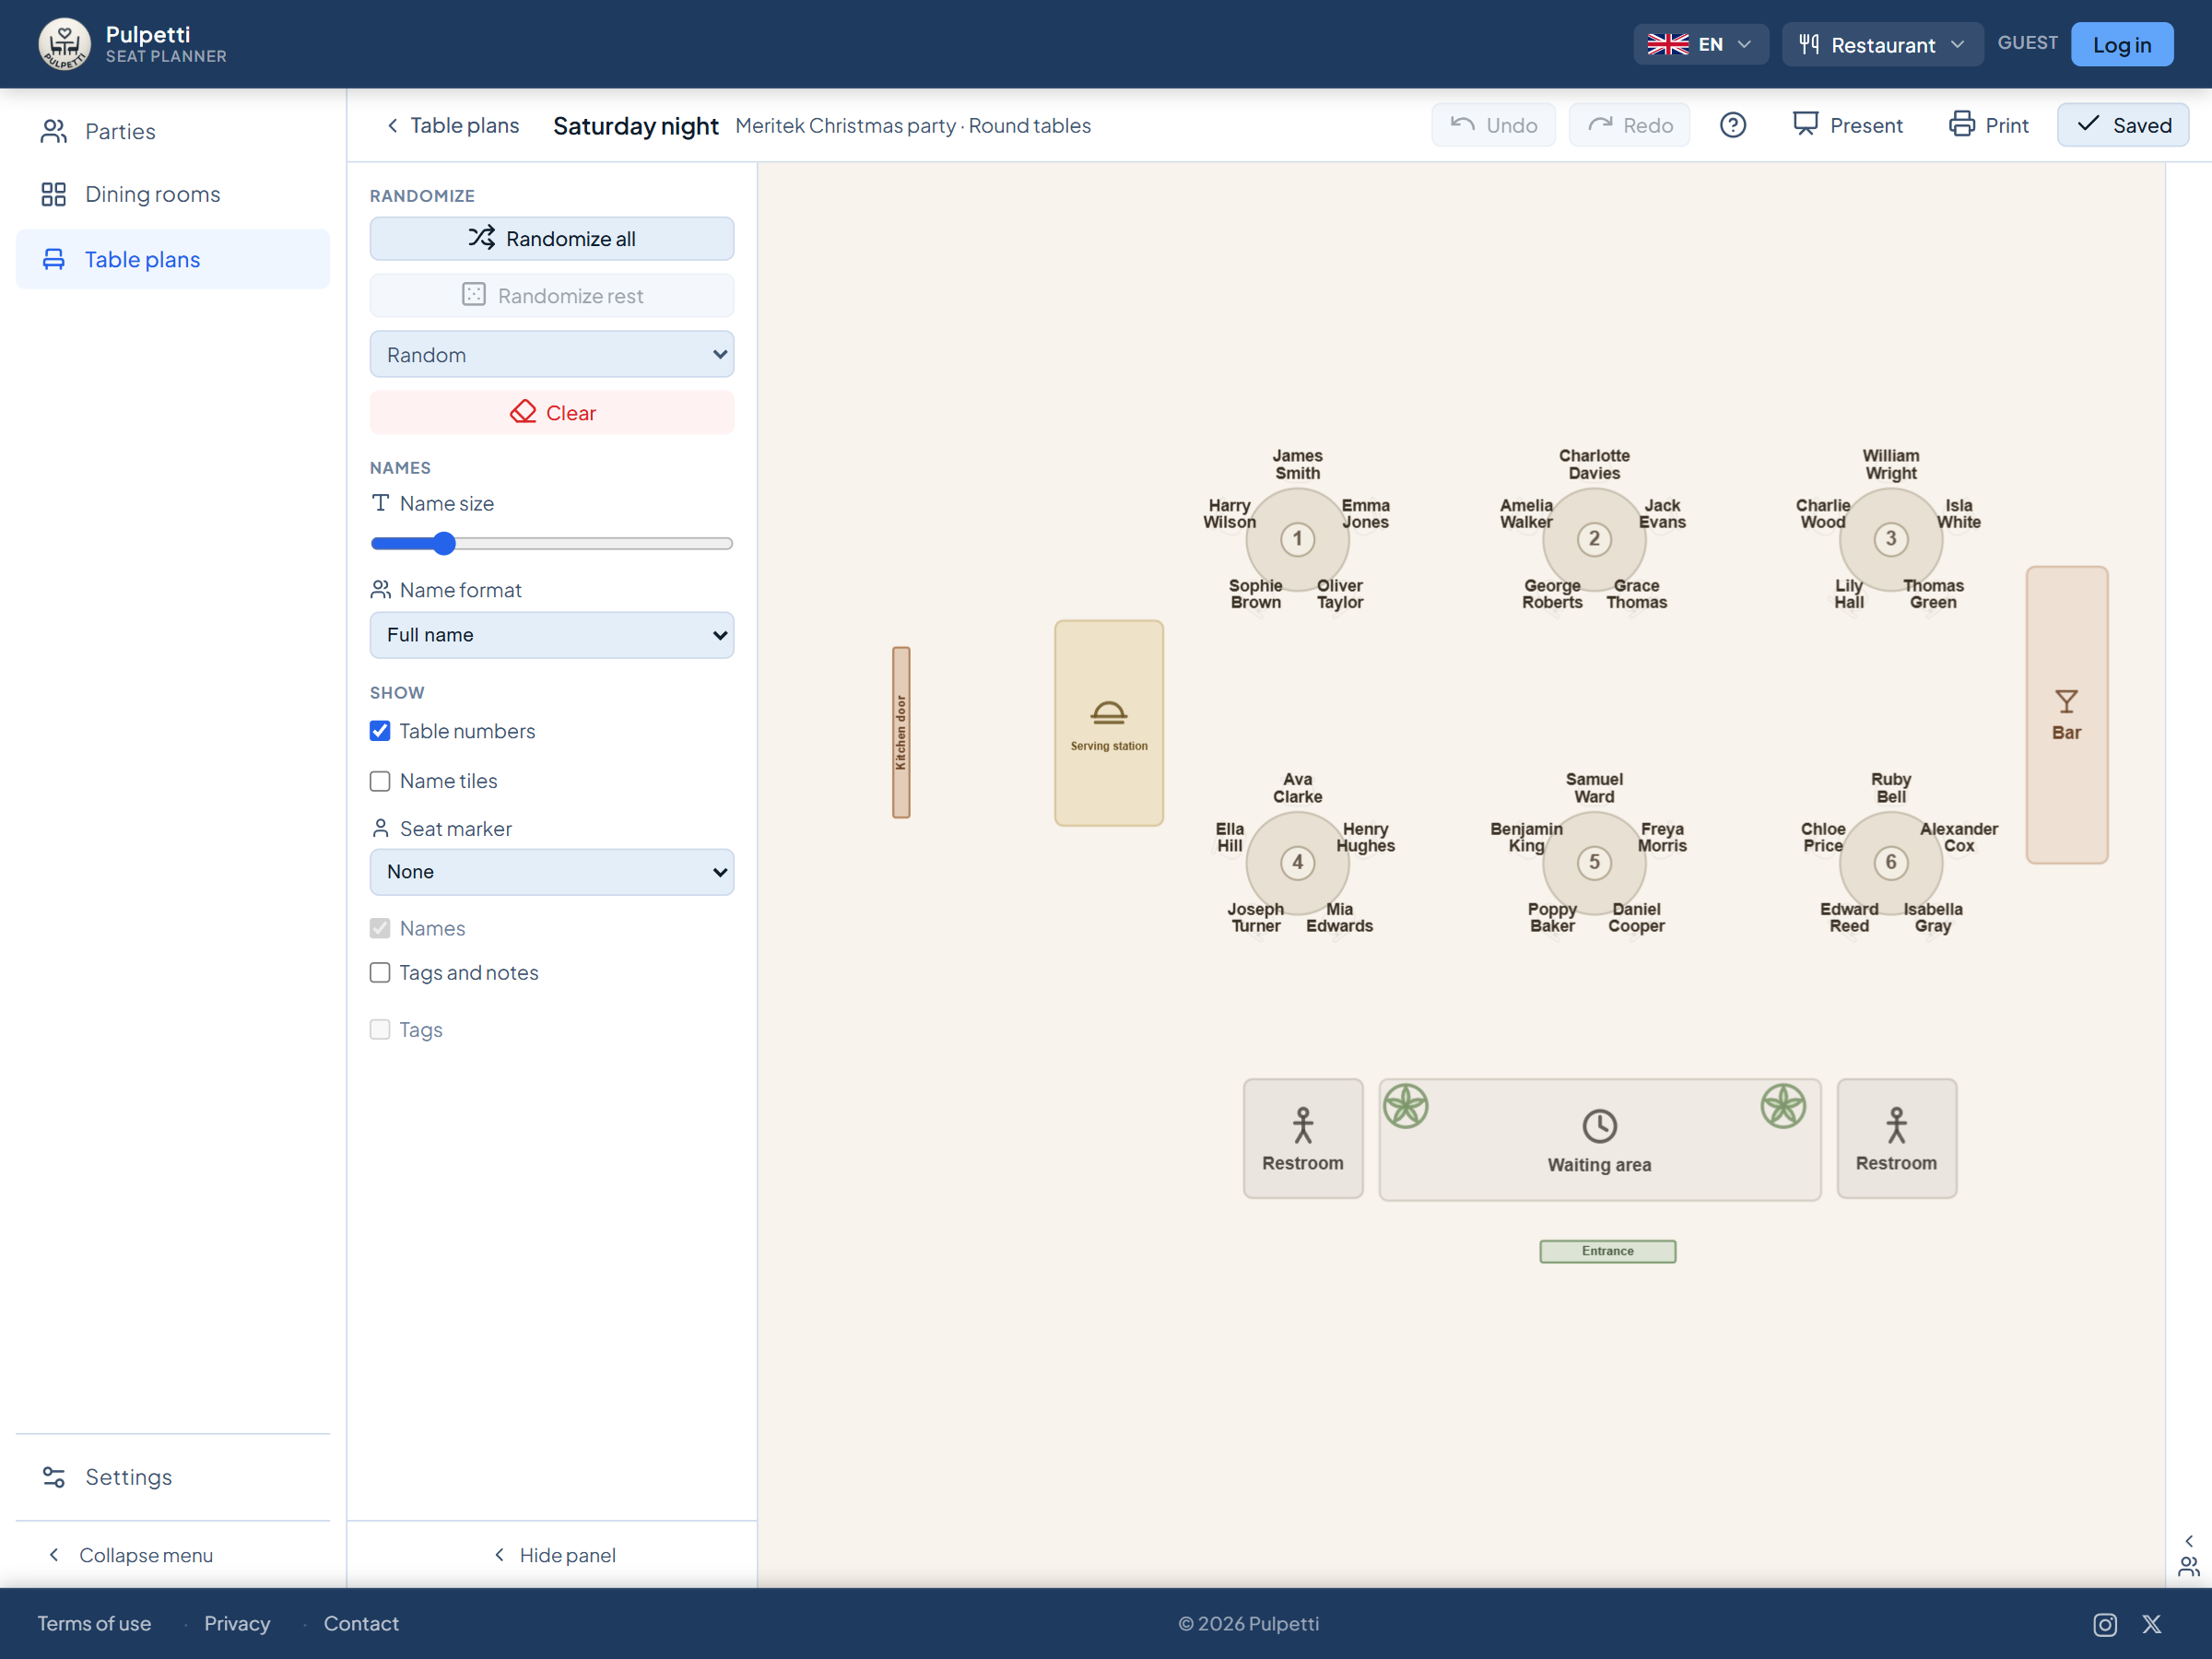This screenshot has height=1659, width=2212.
Task: Open the Random mode dropdown
Action: point(552,355)
